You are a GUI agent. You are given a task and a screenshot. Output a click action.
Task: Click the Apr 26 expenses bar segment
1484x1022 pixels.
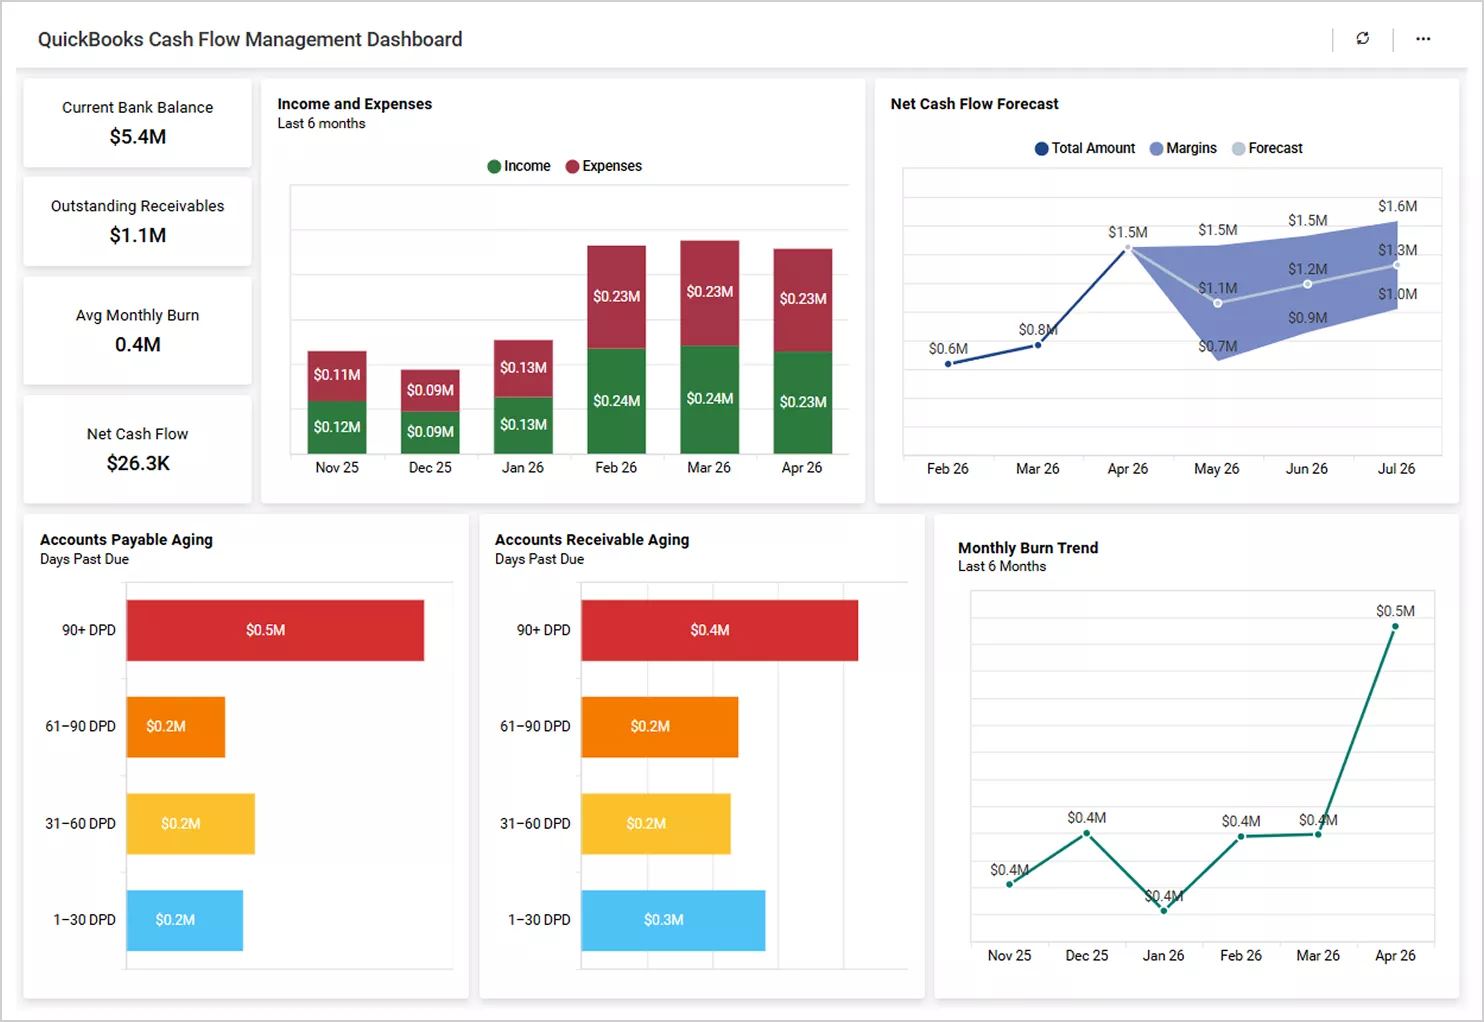803,300
